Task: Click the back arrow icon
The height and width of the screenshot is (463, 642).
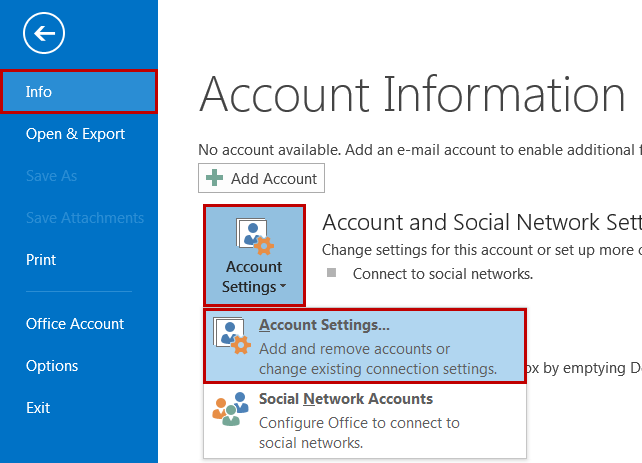Action: point(44,34)
